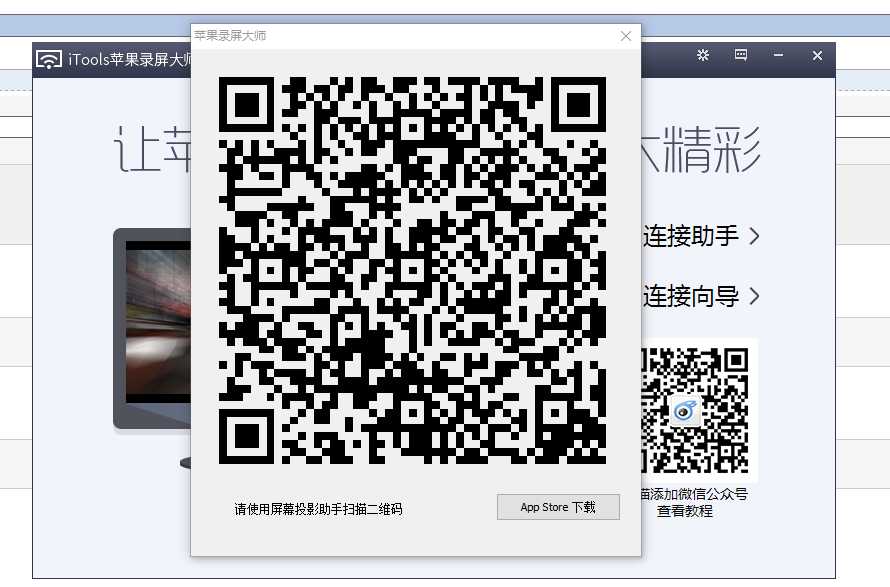Open the 连接助手 link
The width and height of the screenshot is (890, 587).
691,236
